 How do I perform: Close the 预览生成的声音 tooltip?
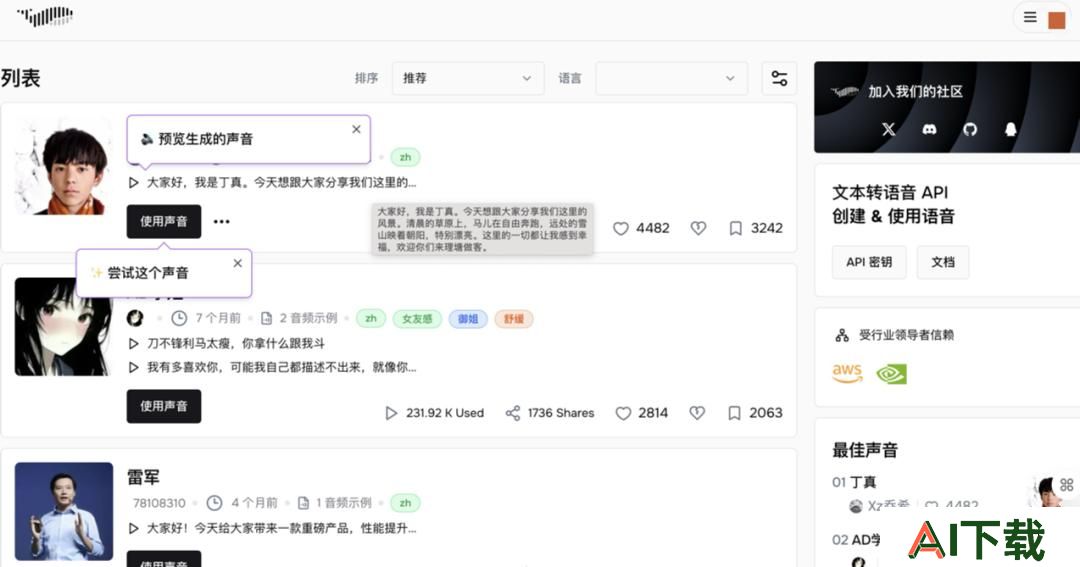click(x=356, y=130)
